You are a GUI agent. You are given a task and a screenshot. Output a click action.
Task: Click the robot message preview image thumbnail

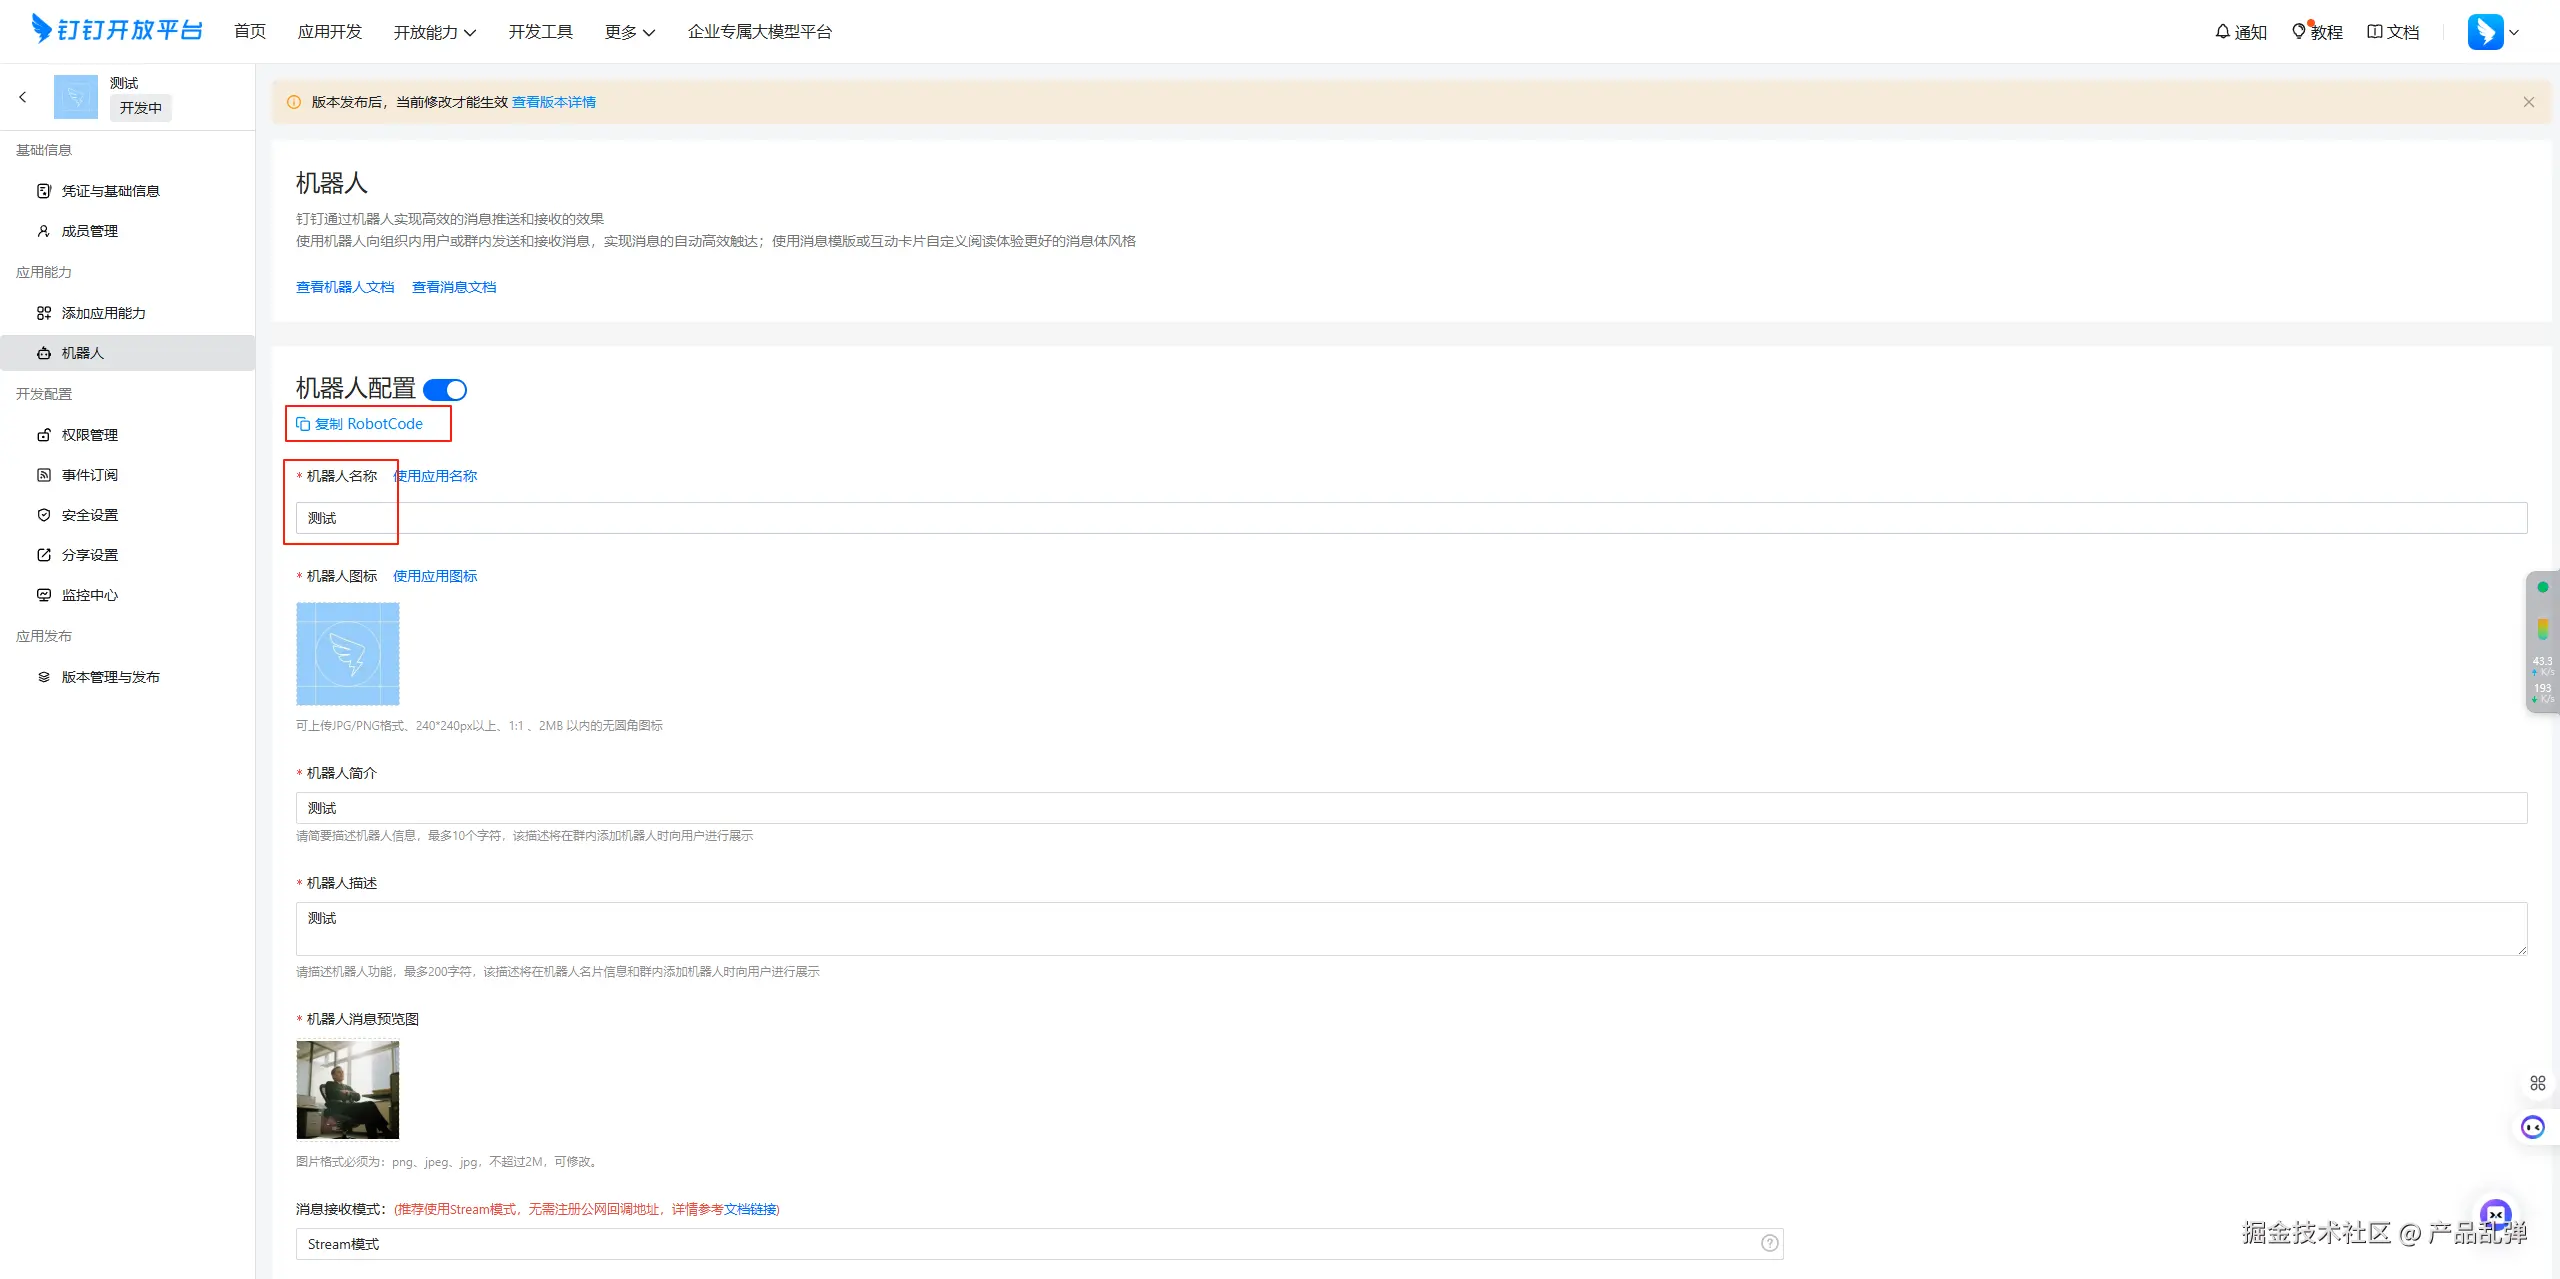click(x=347, y=1089)
